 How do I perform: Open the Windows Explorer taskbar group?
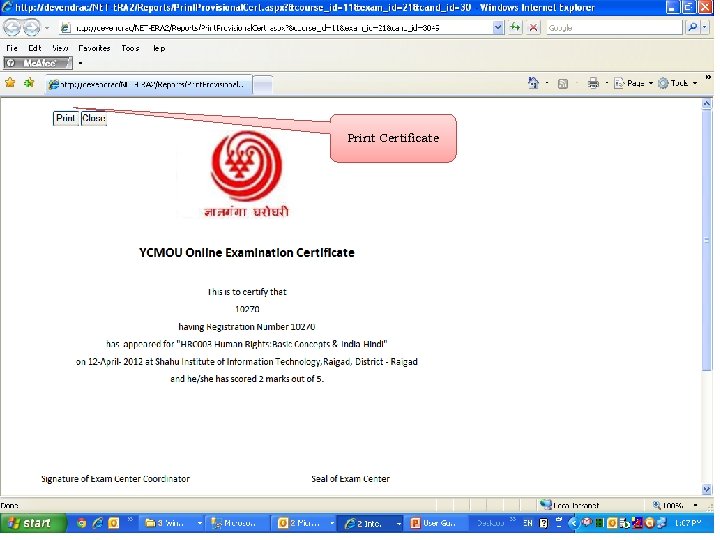(x=173, y=523)
